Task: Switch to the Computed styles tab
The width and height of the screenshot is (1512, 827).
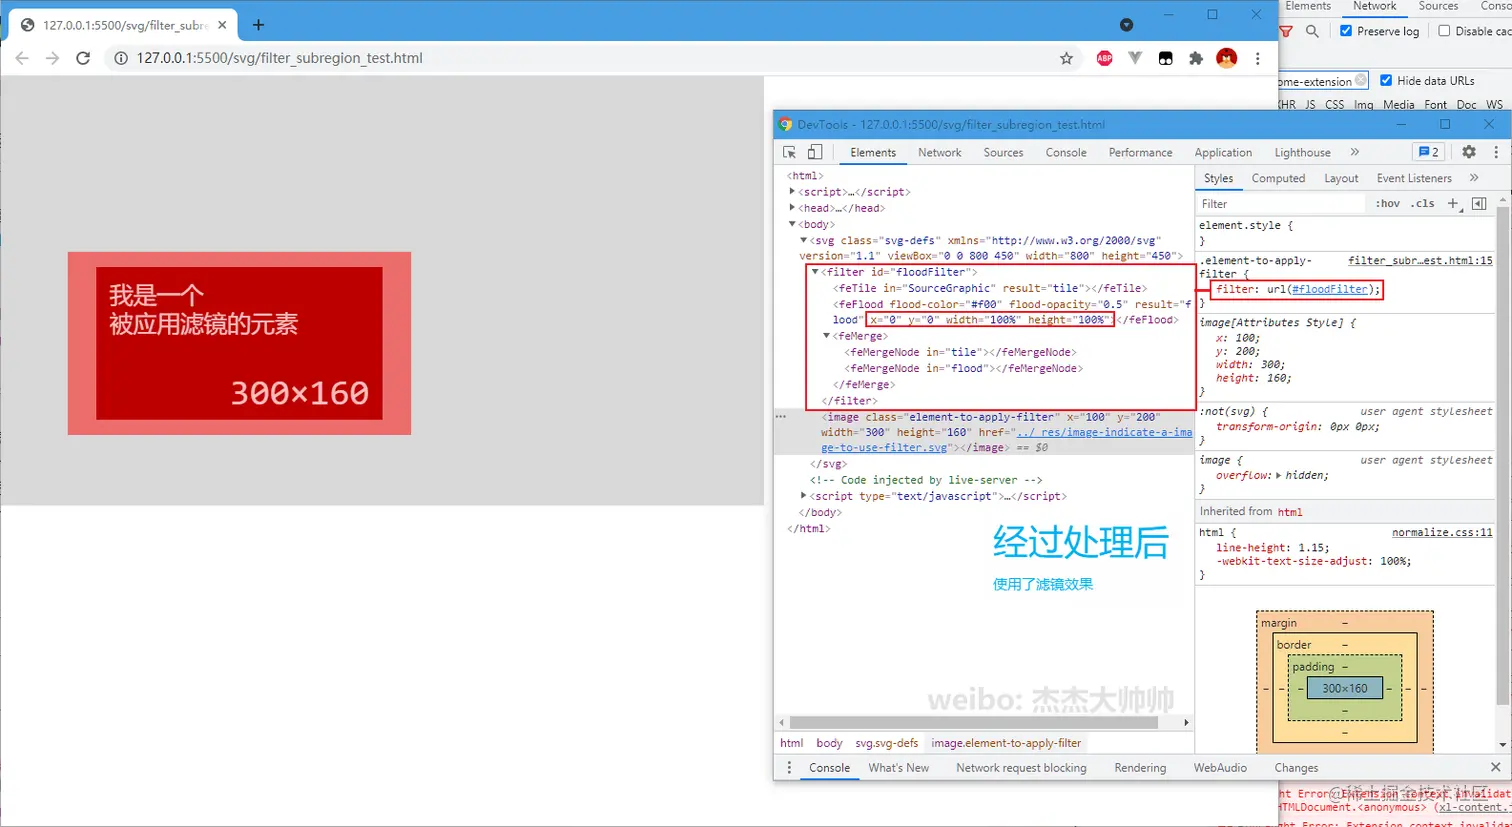Action: [1278, 178]
